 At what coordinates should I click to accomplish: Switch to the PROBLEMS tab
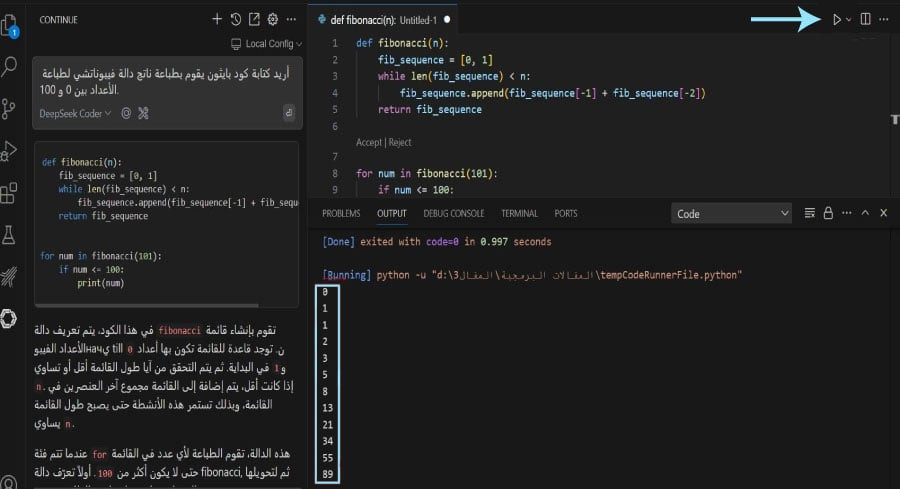click(x=341, y=214)
